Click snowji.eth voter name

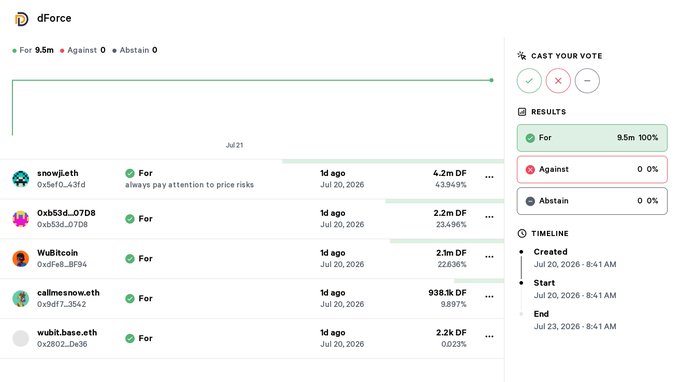58,173
